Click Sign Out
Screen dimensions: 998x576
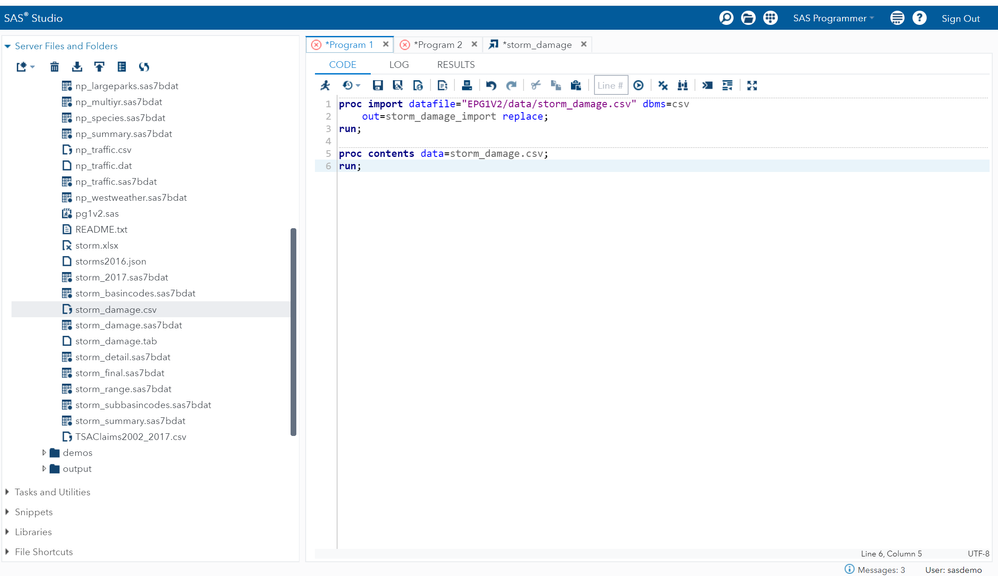point(960,18)
